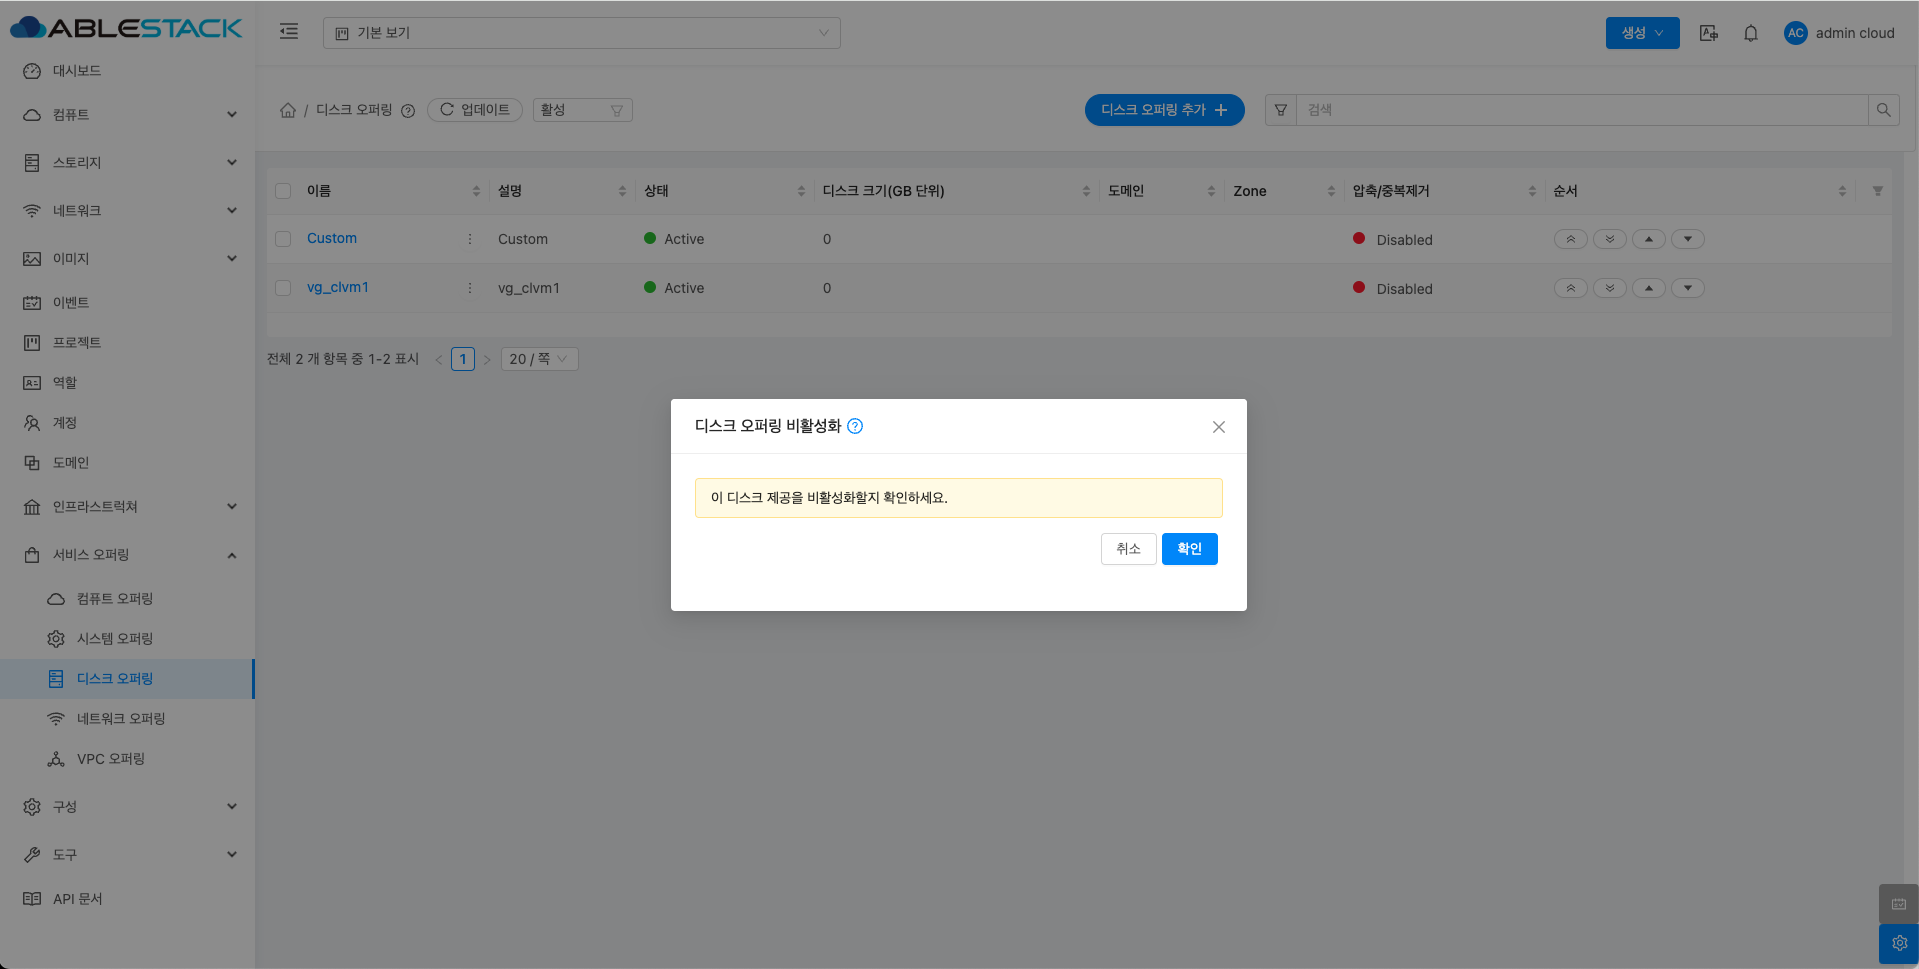Open the search filter funnel icon
Viewport: 1919px width, 969px height.
point(1281,110)
